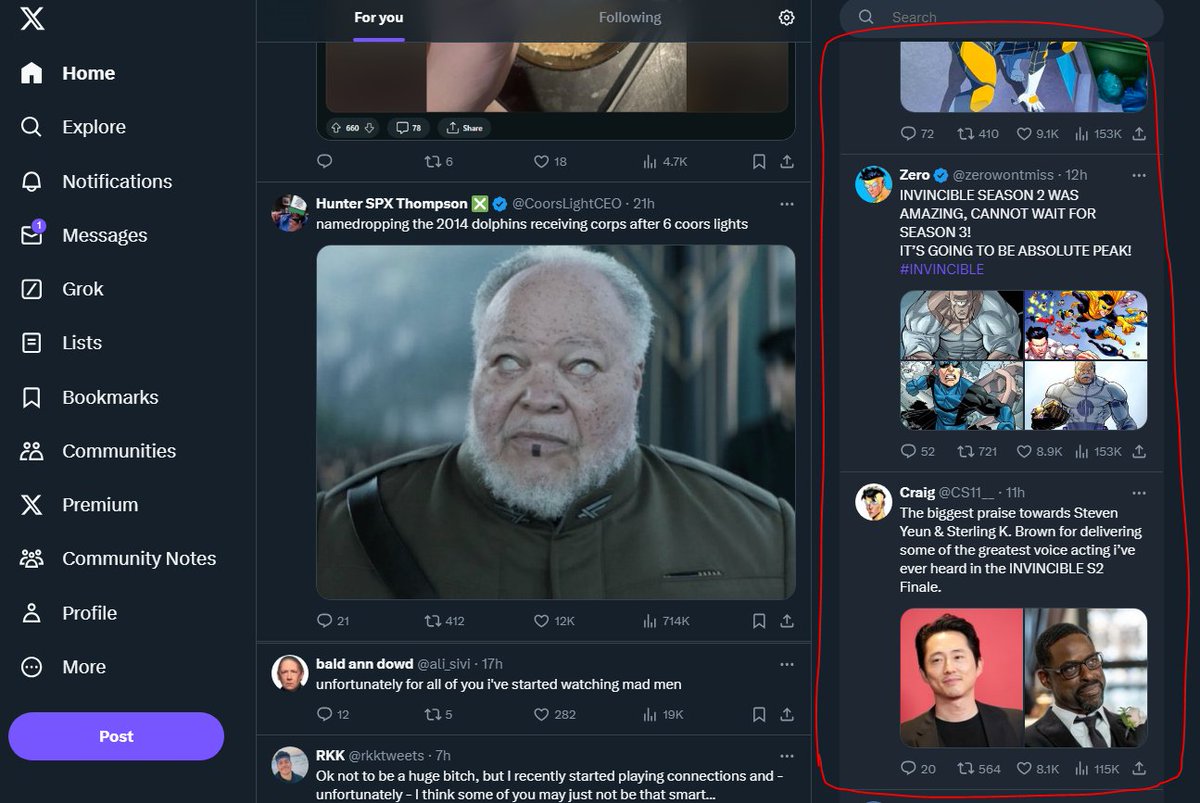This screenshot has width=1200, height=803.
Task: Open more options on Zero tweet
Action: point(1139,175)
